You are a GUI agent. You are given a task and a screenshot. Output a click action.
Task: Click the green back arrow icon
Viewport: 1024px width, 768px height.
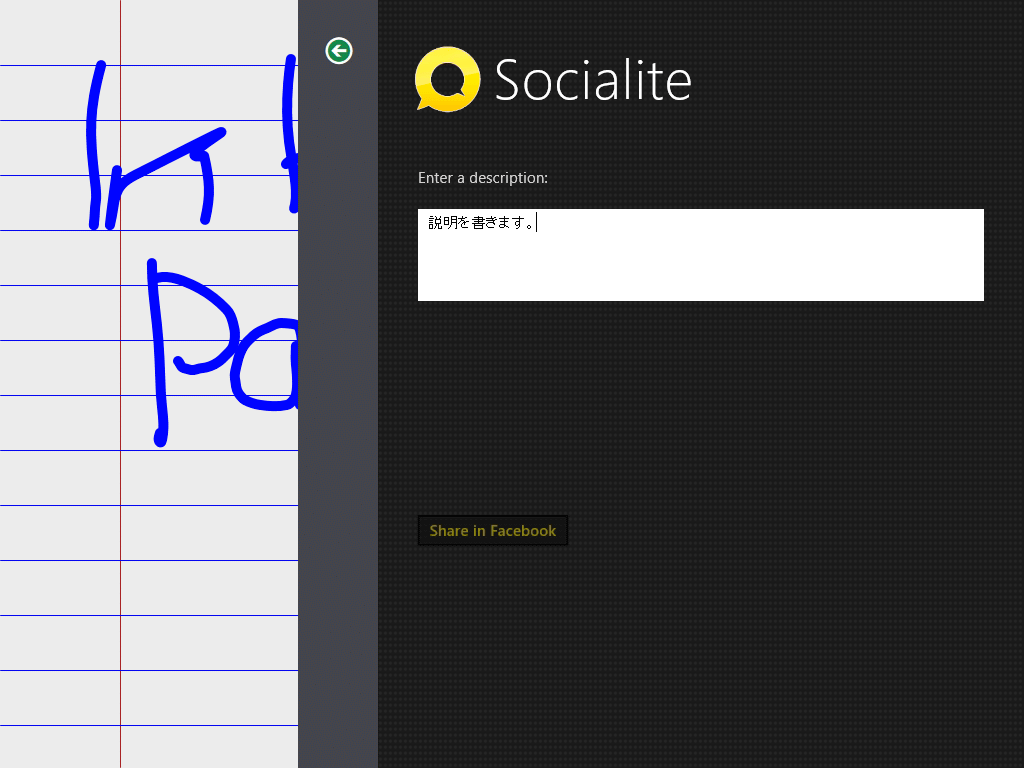coord(339,50)
